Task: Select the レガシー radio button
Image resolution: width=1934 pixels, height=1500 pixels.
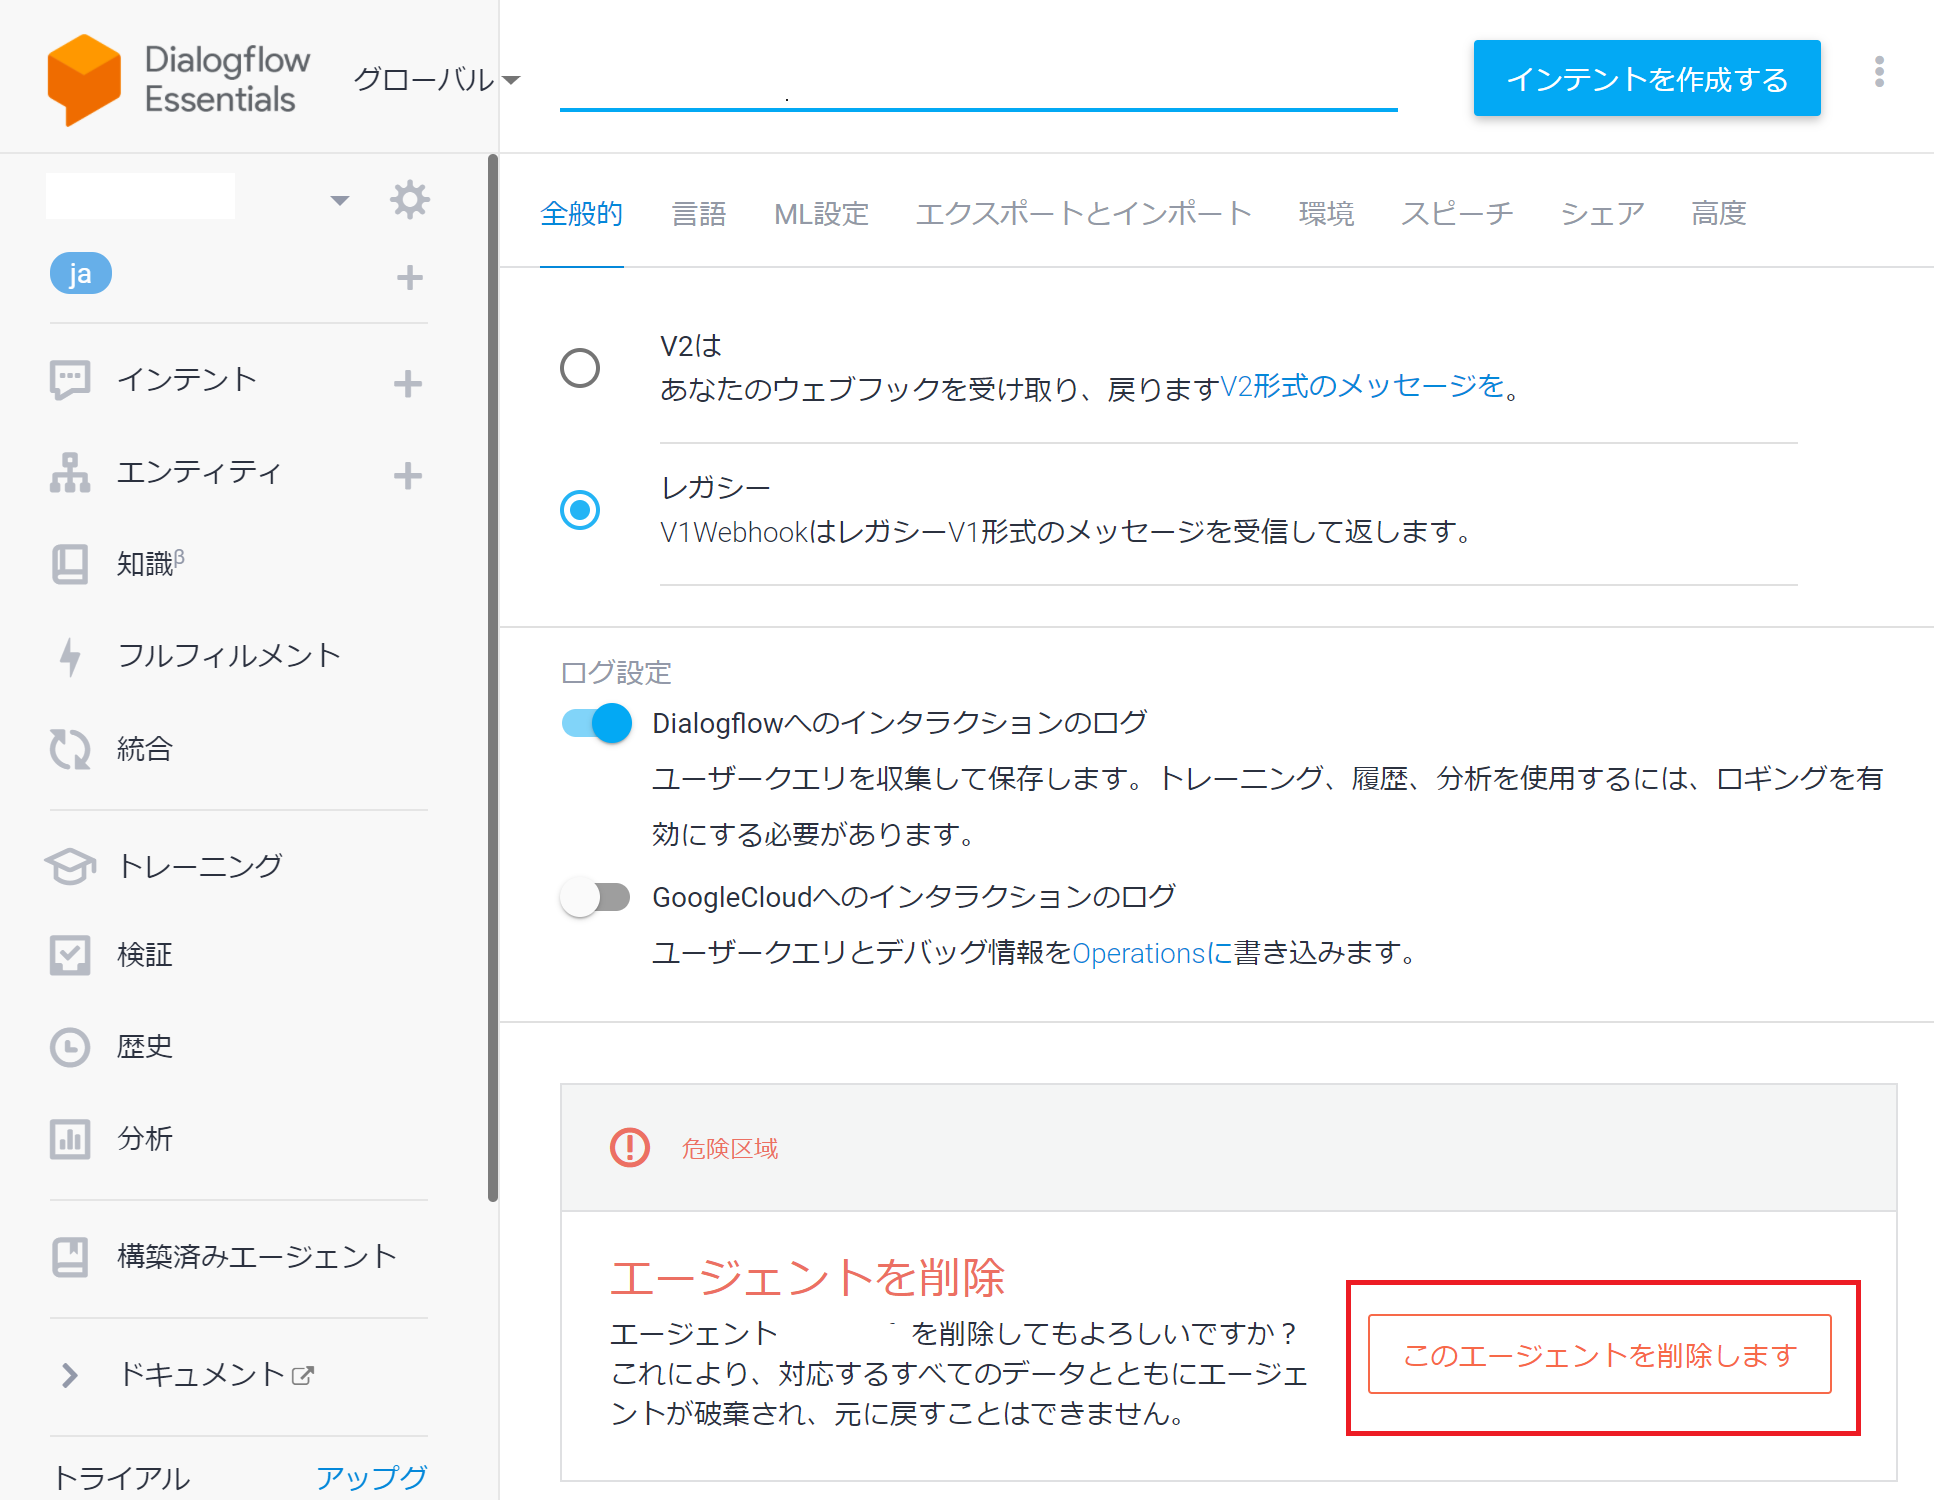Action: pos(580,510)
